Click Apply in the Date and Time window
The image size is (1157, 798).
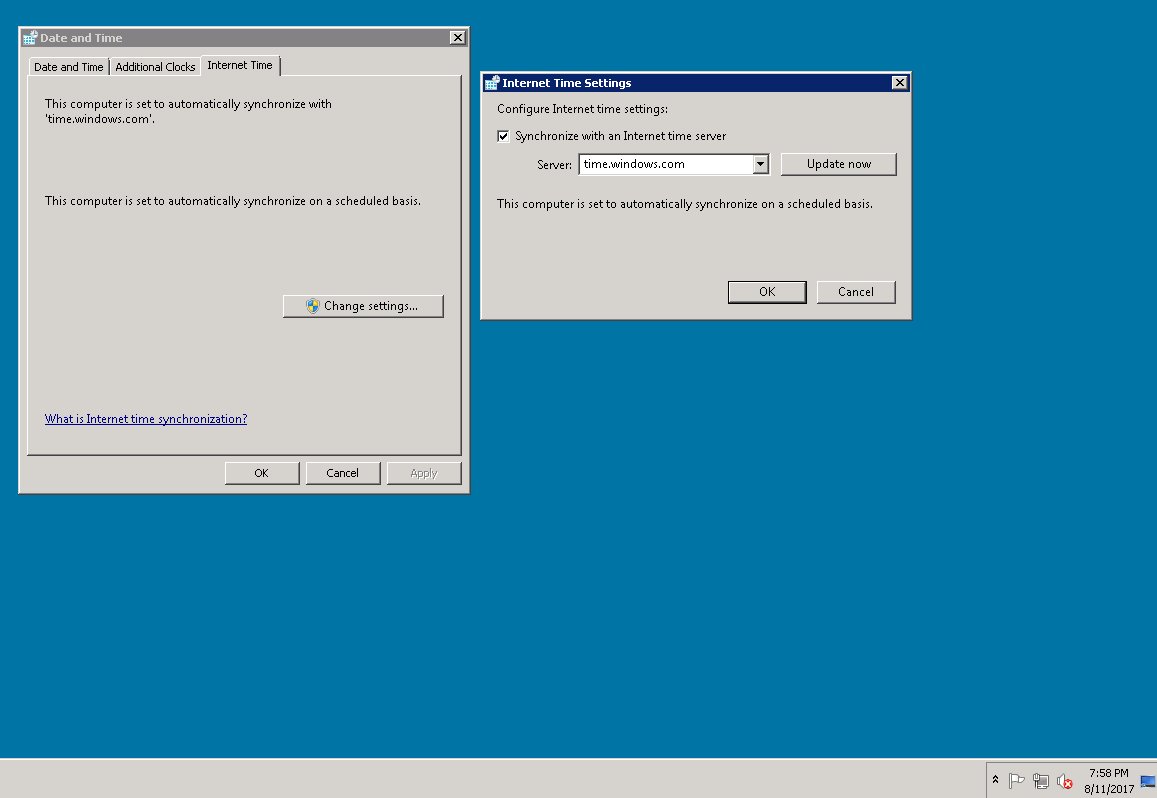point(424,473)
